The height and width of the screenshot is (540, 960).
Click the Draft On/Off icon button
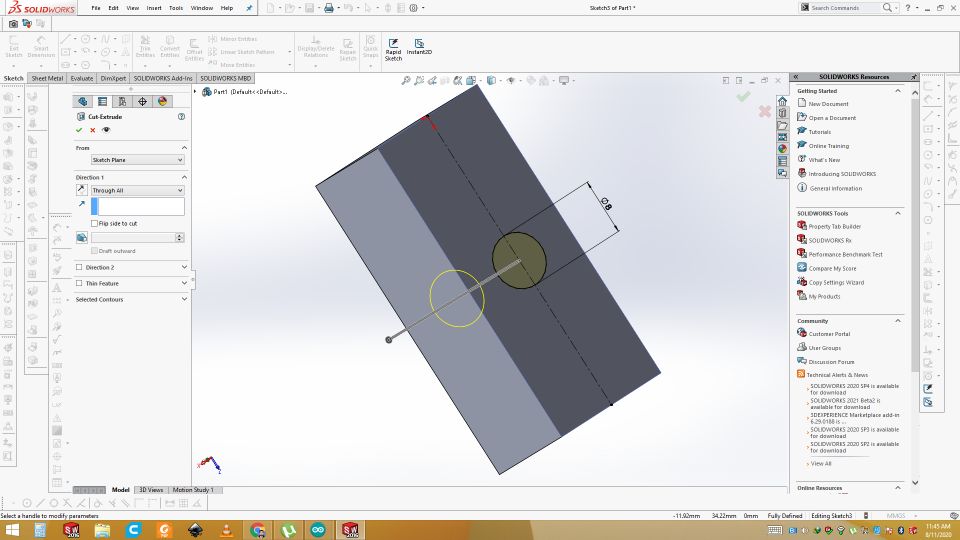click(x=81, y=238)
